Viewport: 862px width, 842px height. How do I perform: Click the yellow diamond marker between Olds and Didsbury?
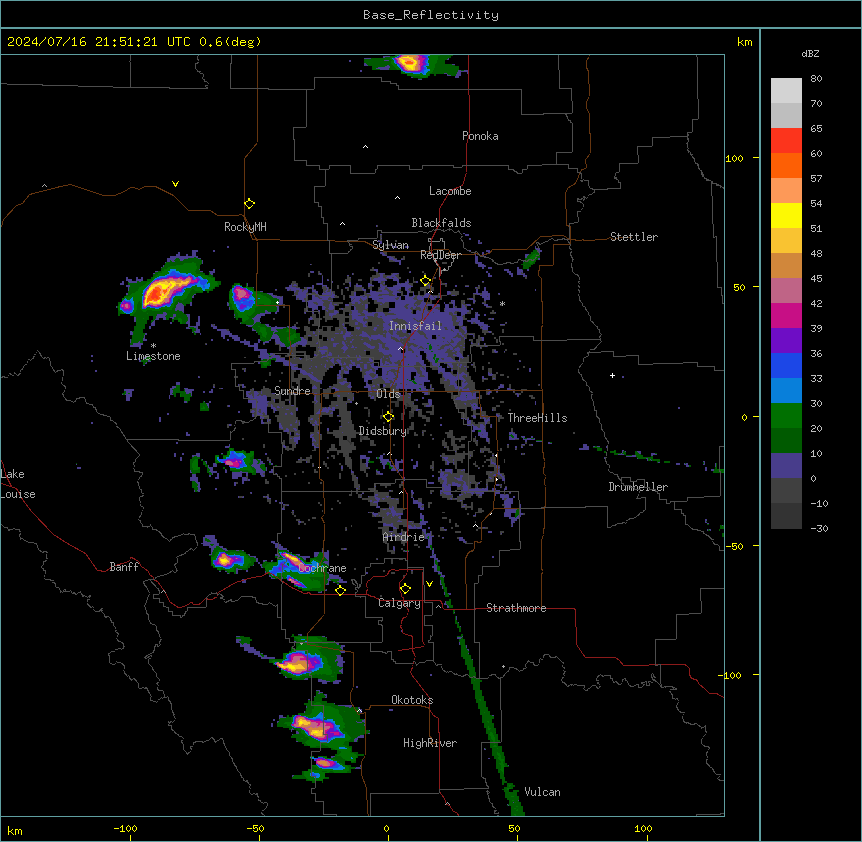tap(388, 417)
